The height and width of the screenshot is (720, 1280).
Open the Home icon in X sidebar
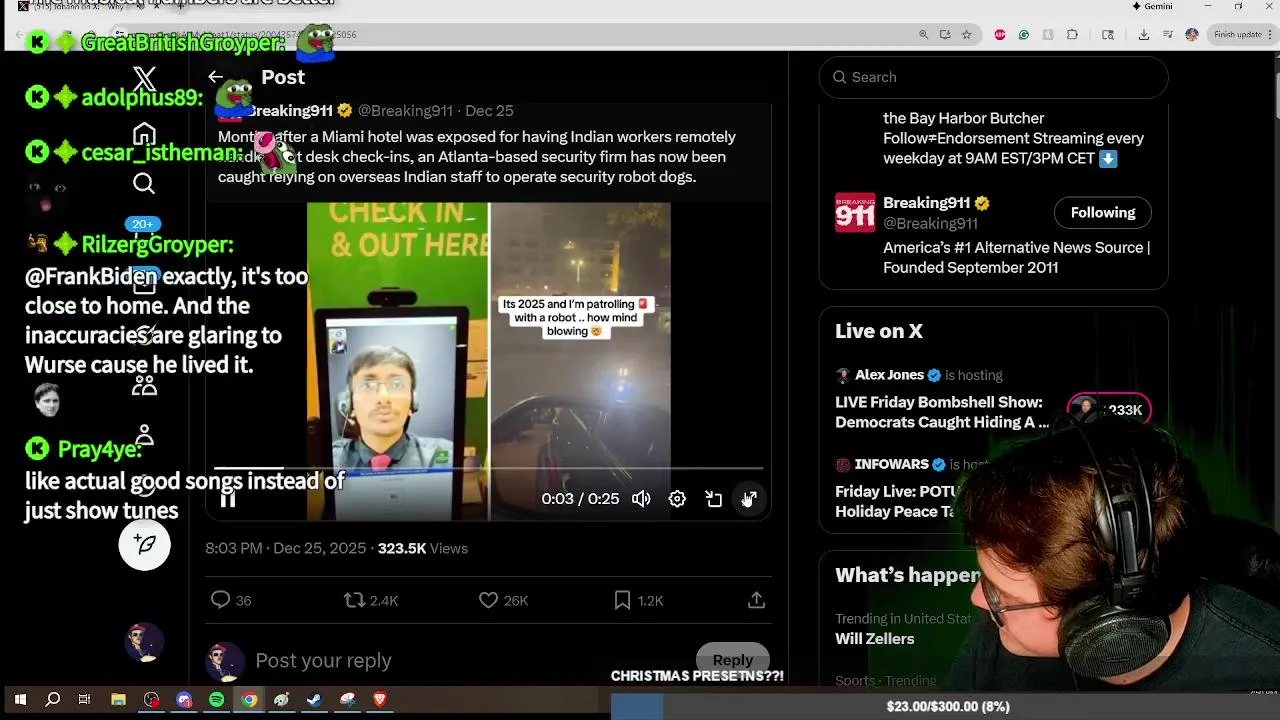pos(144,133)
